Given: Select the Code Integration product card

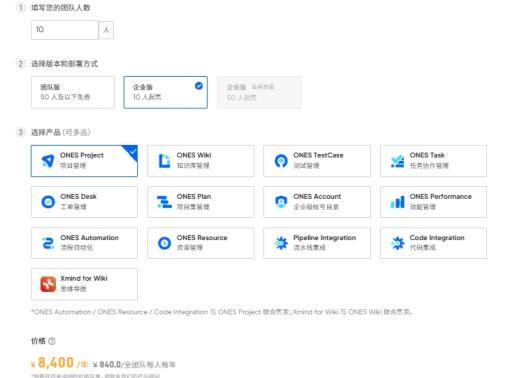Looking at the screenshot, I should pyautogui.click(x=433, y=243).
